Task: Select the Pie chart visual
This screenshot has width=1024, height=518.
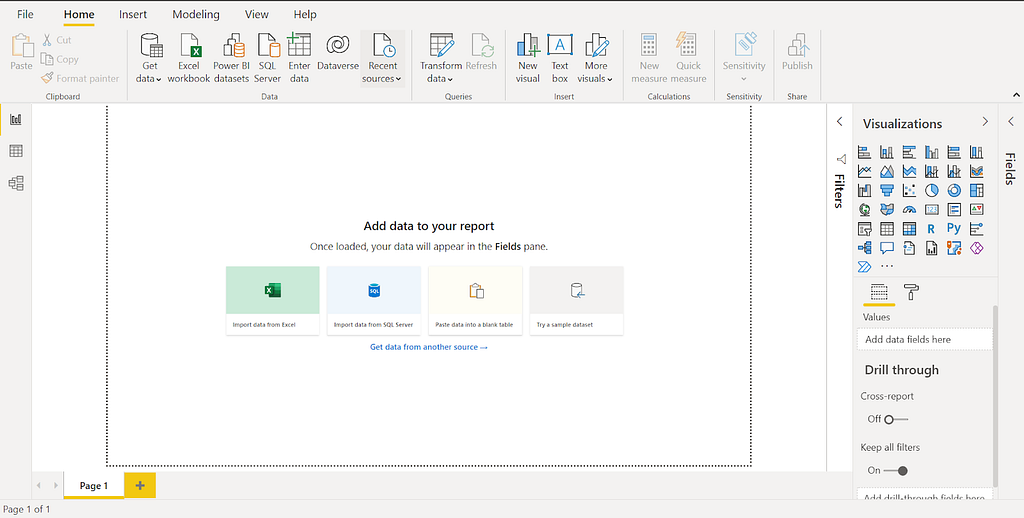Action: [x=931, y=191]
